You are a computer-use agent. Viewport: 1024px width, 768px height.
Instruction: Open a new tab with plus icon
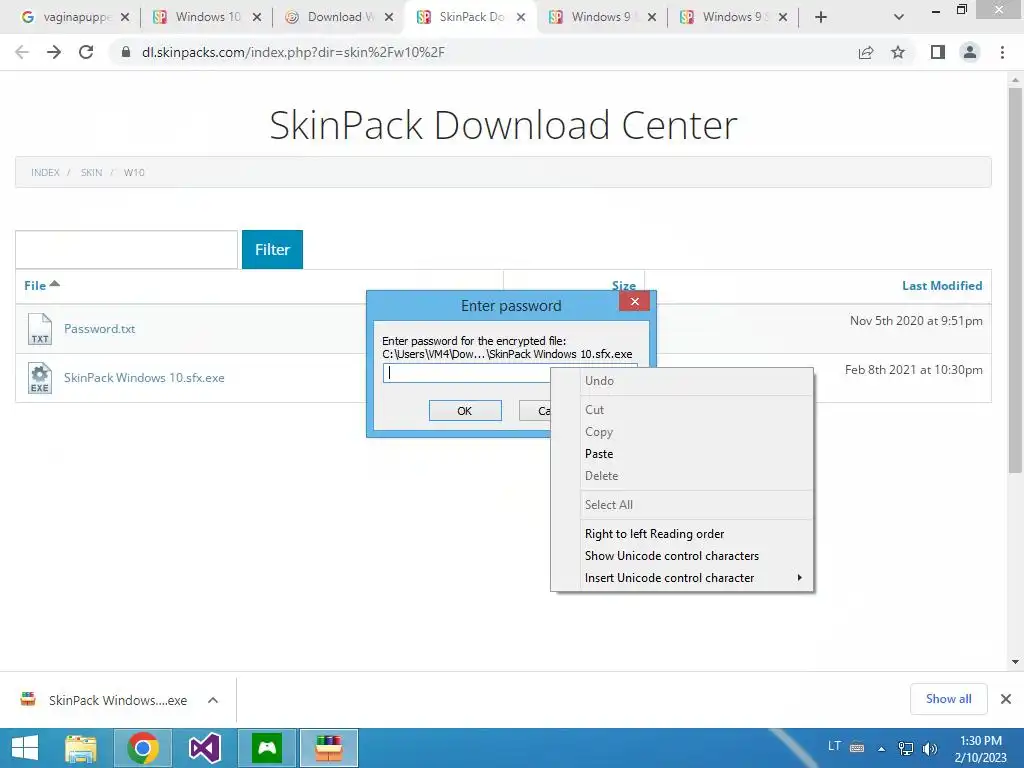point(821,17)
